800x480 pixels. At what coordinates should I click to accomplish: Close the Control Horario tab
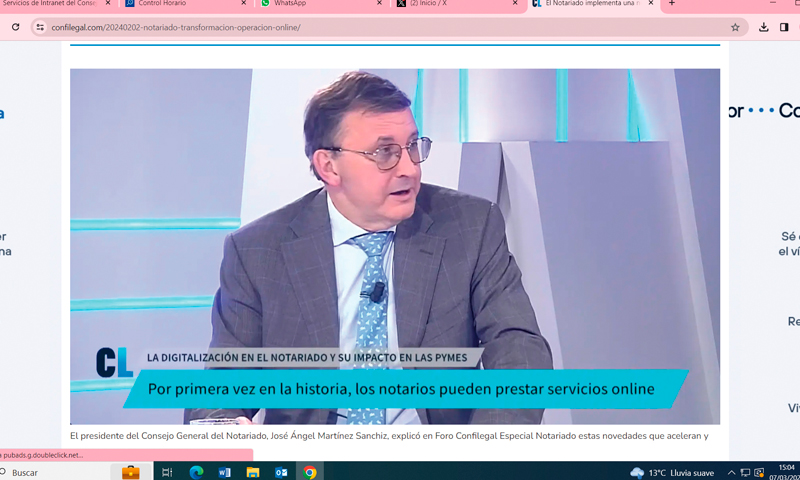pos(243,4)
